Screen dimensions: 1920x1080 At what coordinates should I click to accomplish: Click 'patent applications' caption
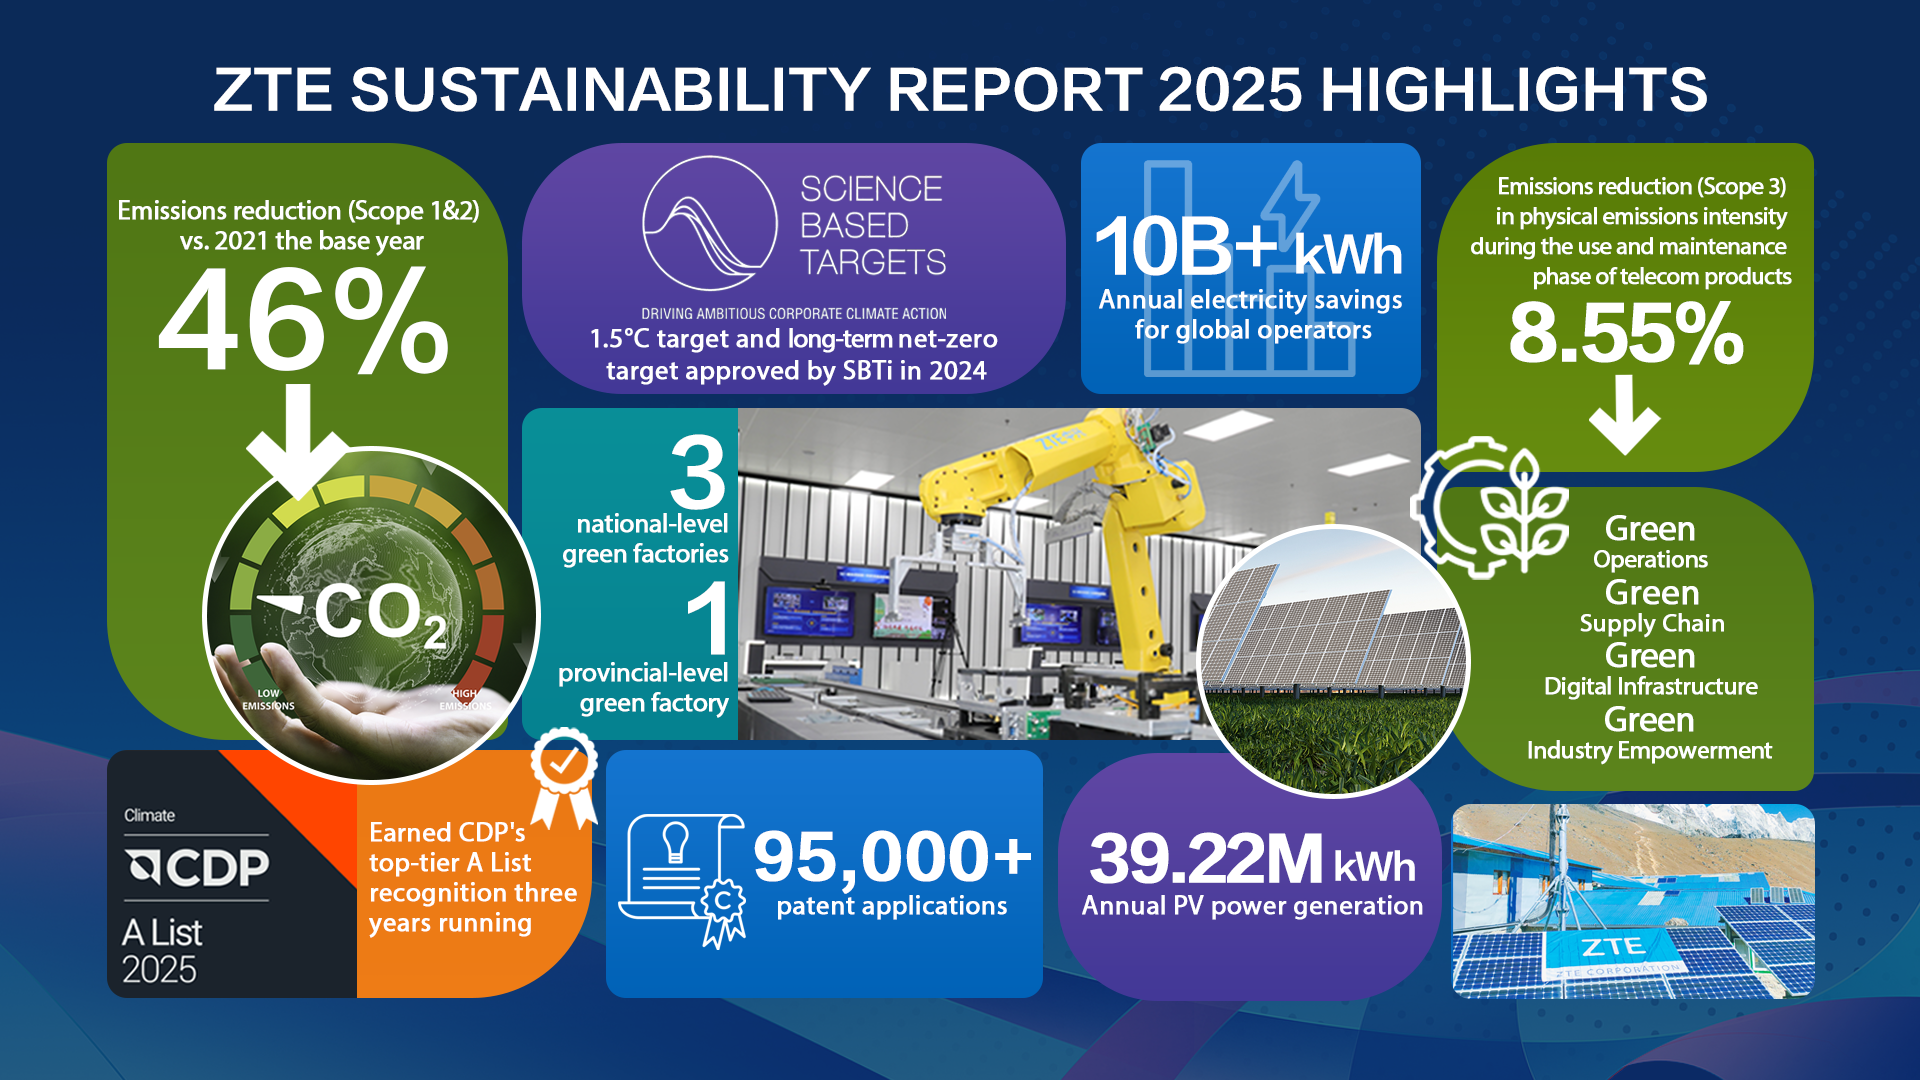point(892,906)
